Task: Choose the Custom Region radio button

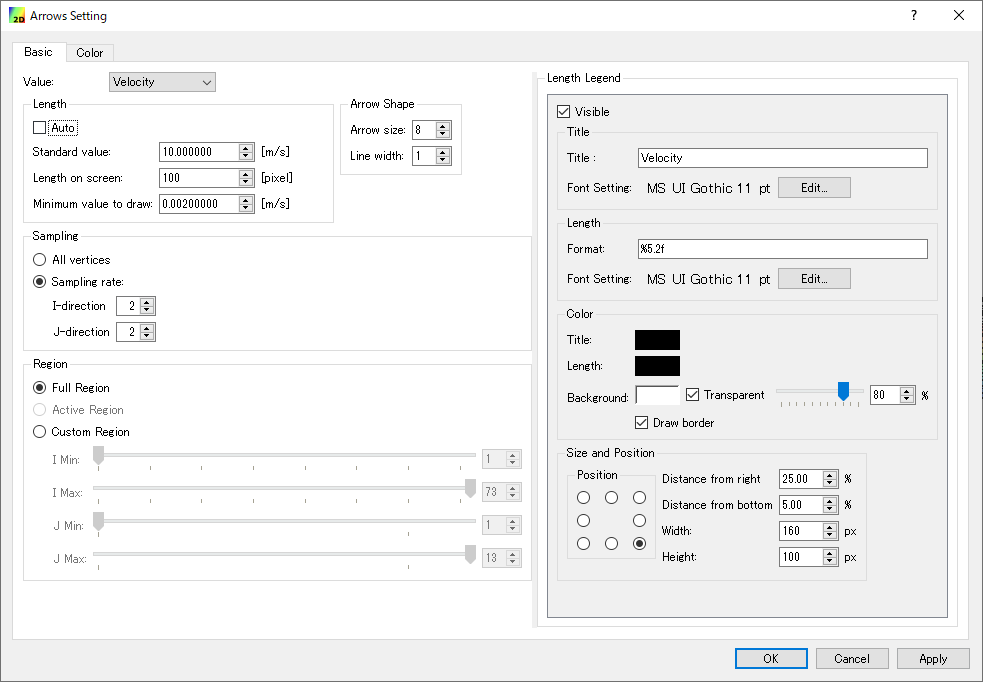Action: point(40,432)
